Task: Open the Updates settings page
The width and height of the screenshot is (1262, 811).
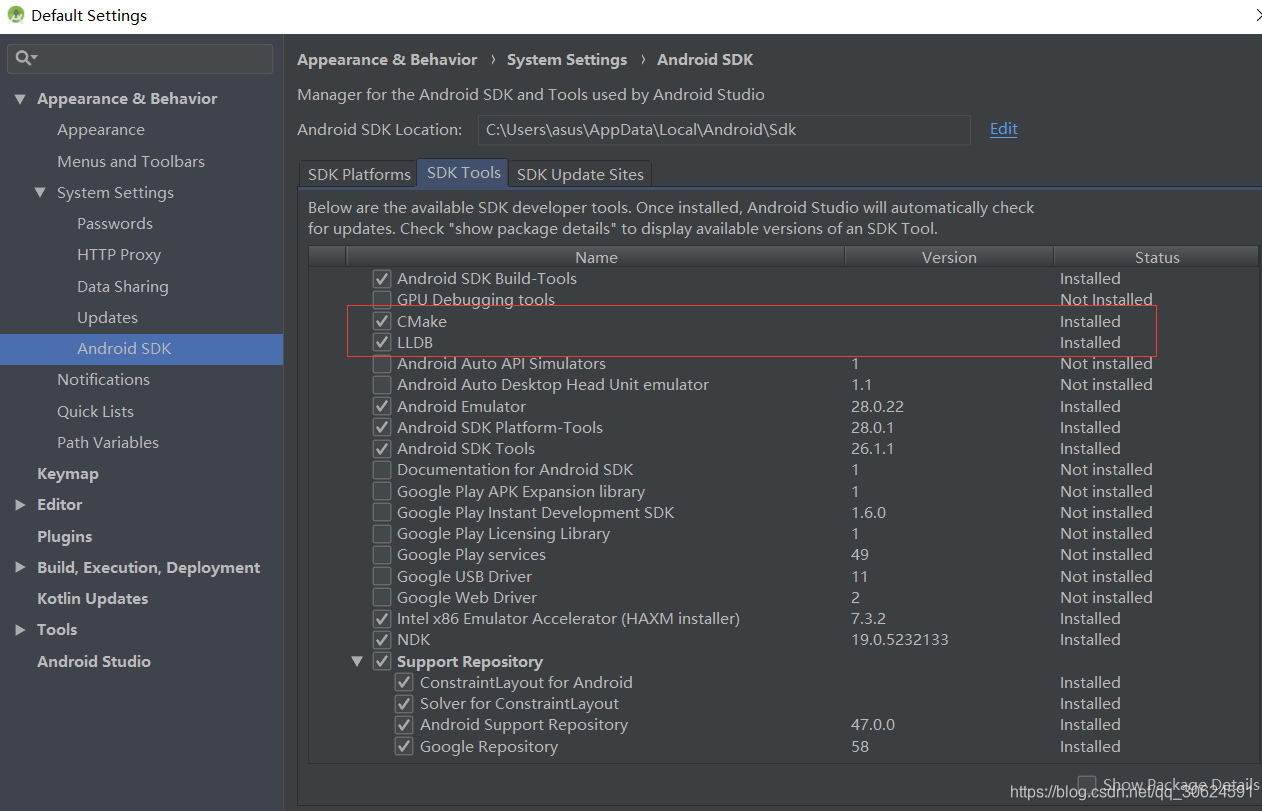Action: click(x=108, y=318)
